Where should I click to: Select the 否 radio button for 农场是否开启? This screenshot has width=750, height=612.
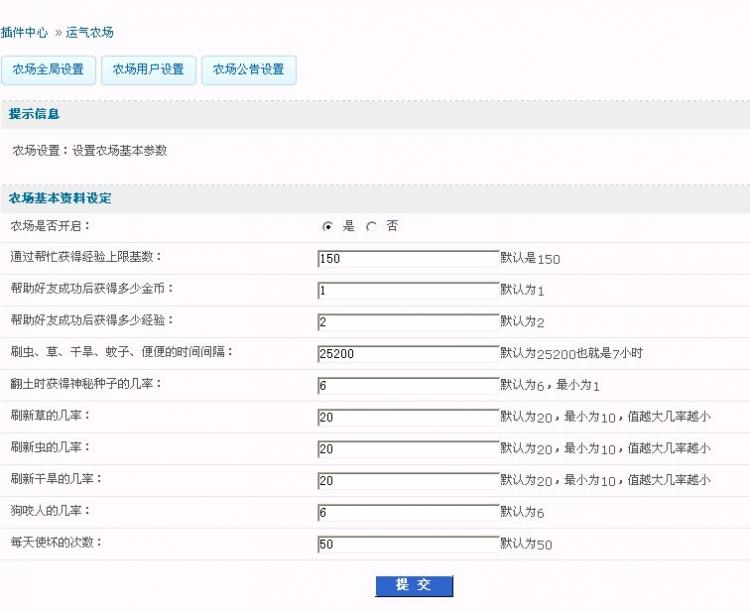[371, 227]
